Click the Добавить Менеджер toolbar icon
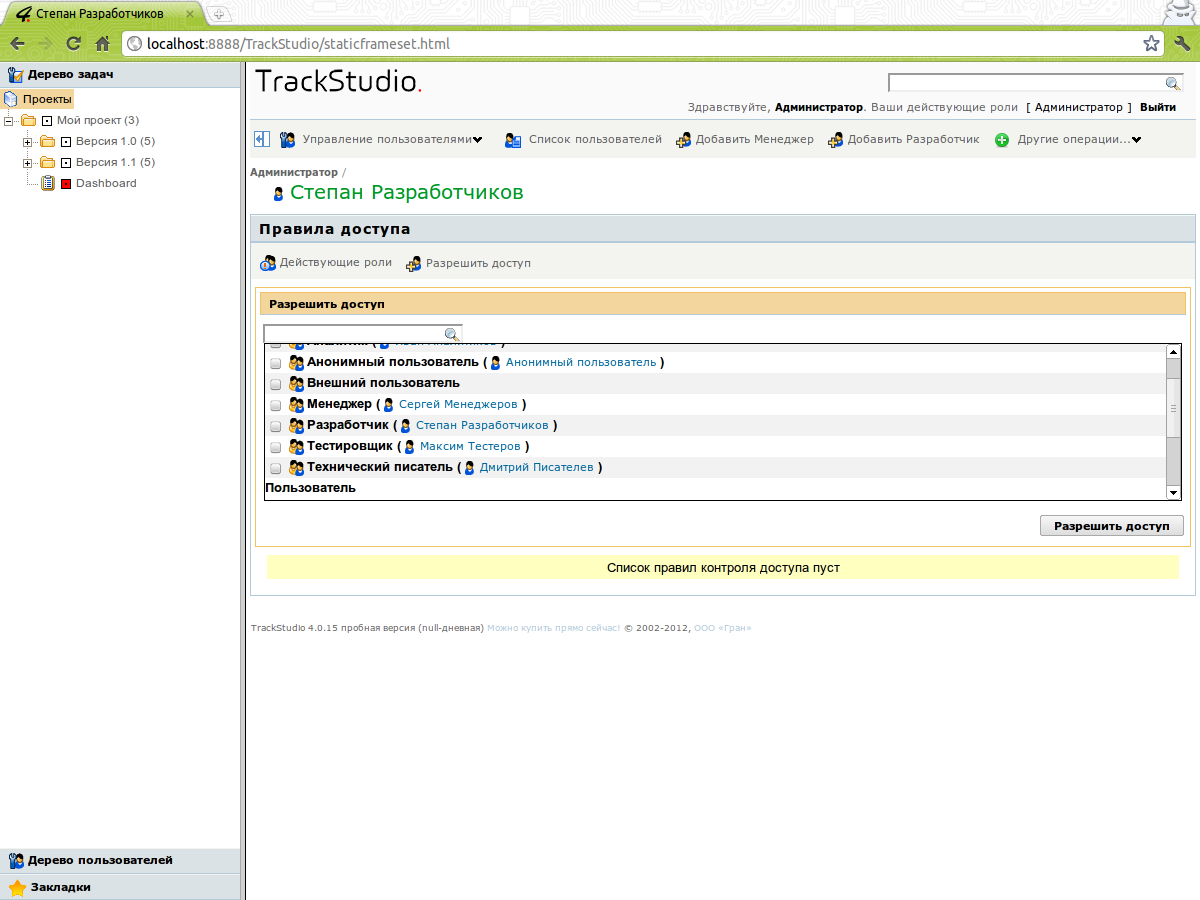The image size is (1200, 900). tap(684, 140)
